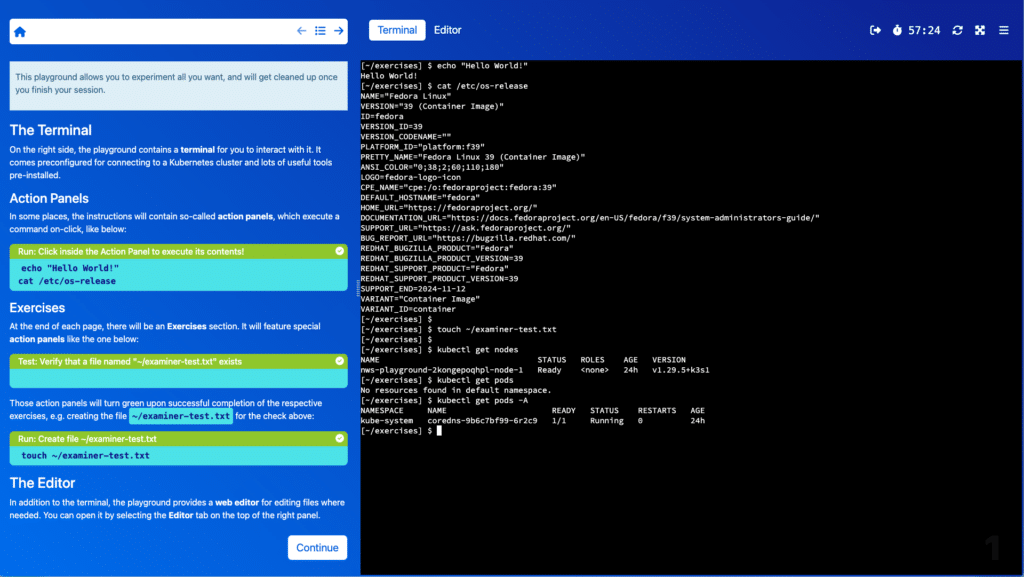Click the stopwatch timer icon
Viewport: 1024px width, 577px height.
tap(897, 30)
